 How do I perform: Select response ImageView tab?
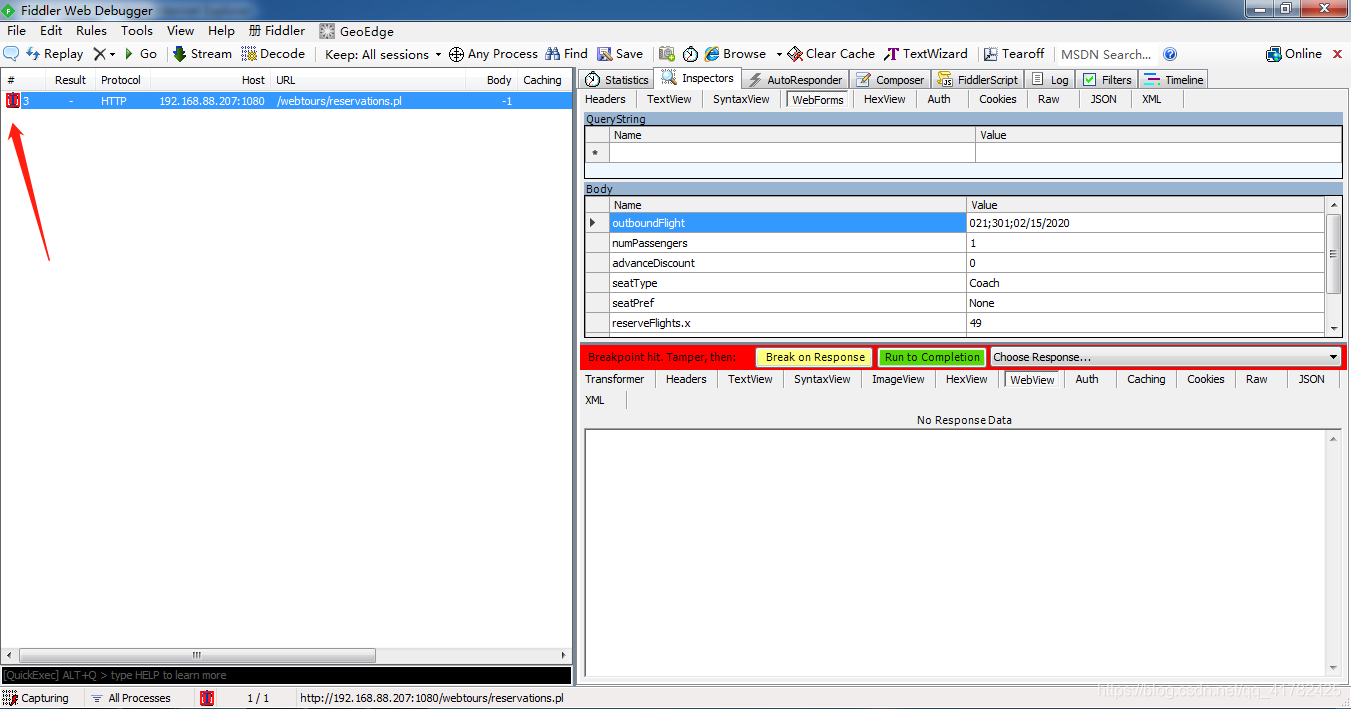point(898,379)
